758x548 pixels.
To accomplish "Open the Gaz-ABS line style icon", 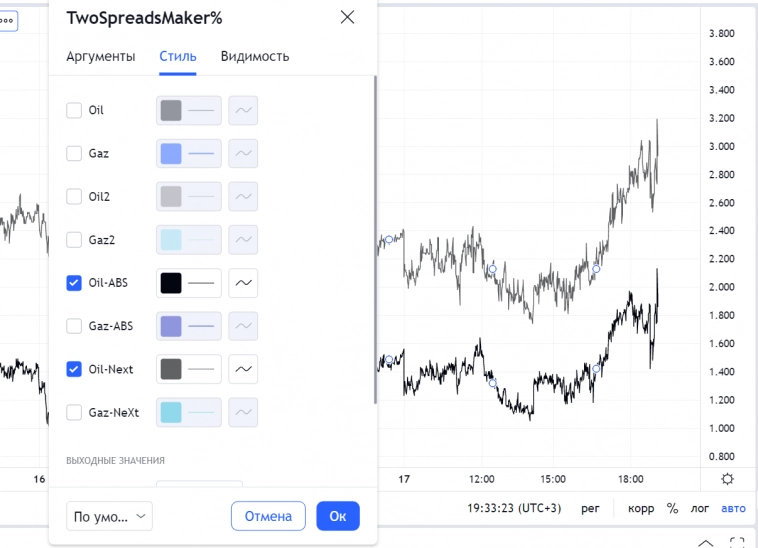I will coord(243,326).
